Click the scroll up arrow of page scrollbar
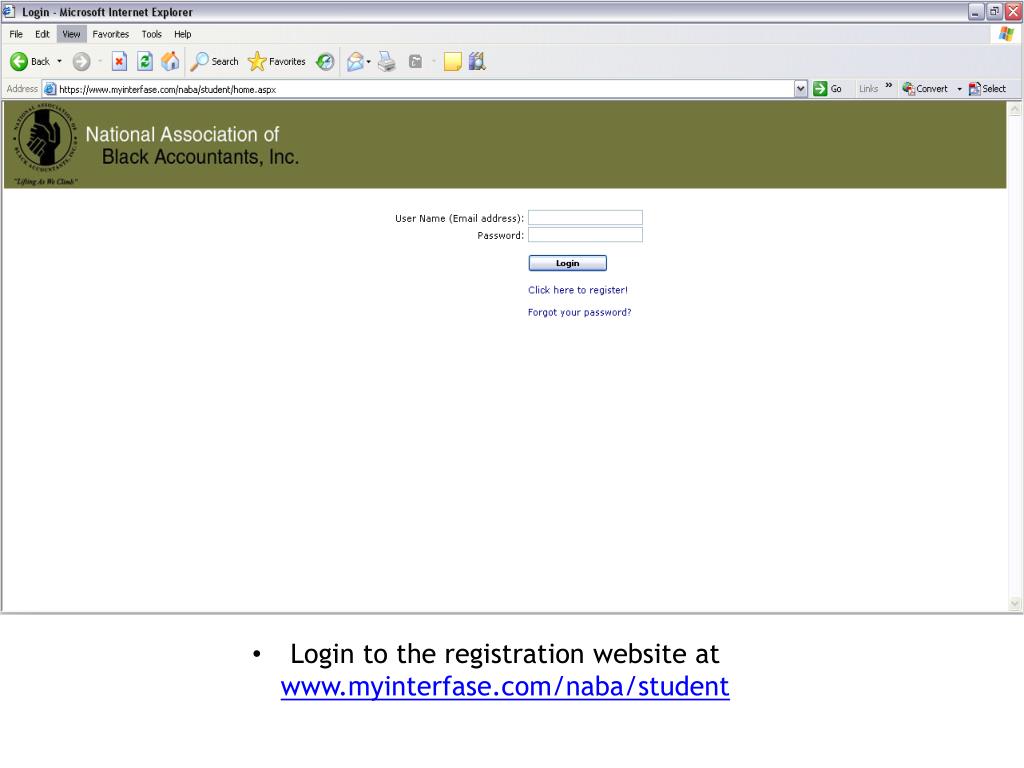 1015,110
